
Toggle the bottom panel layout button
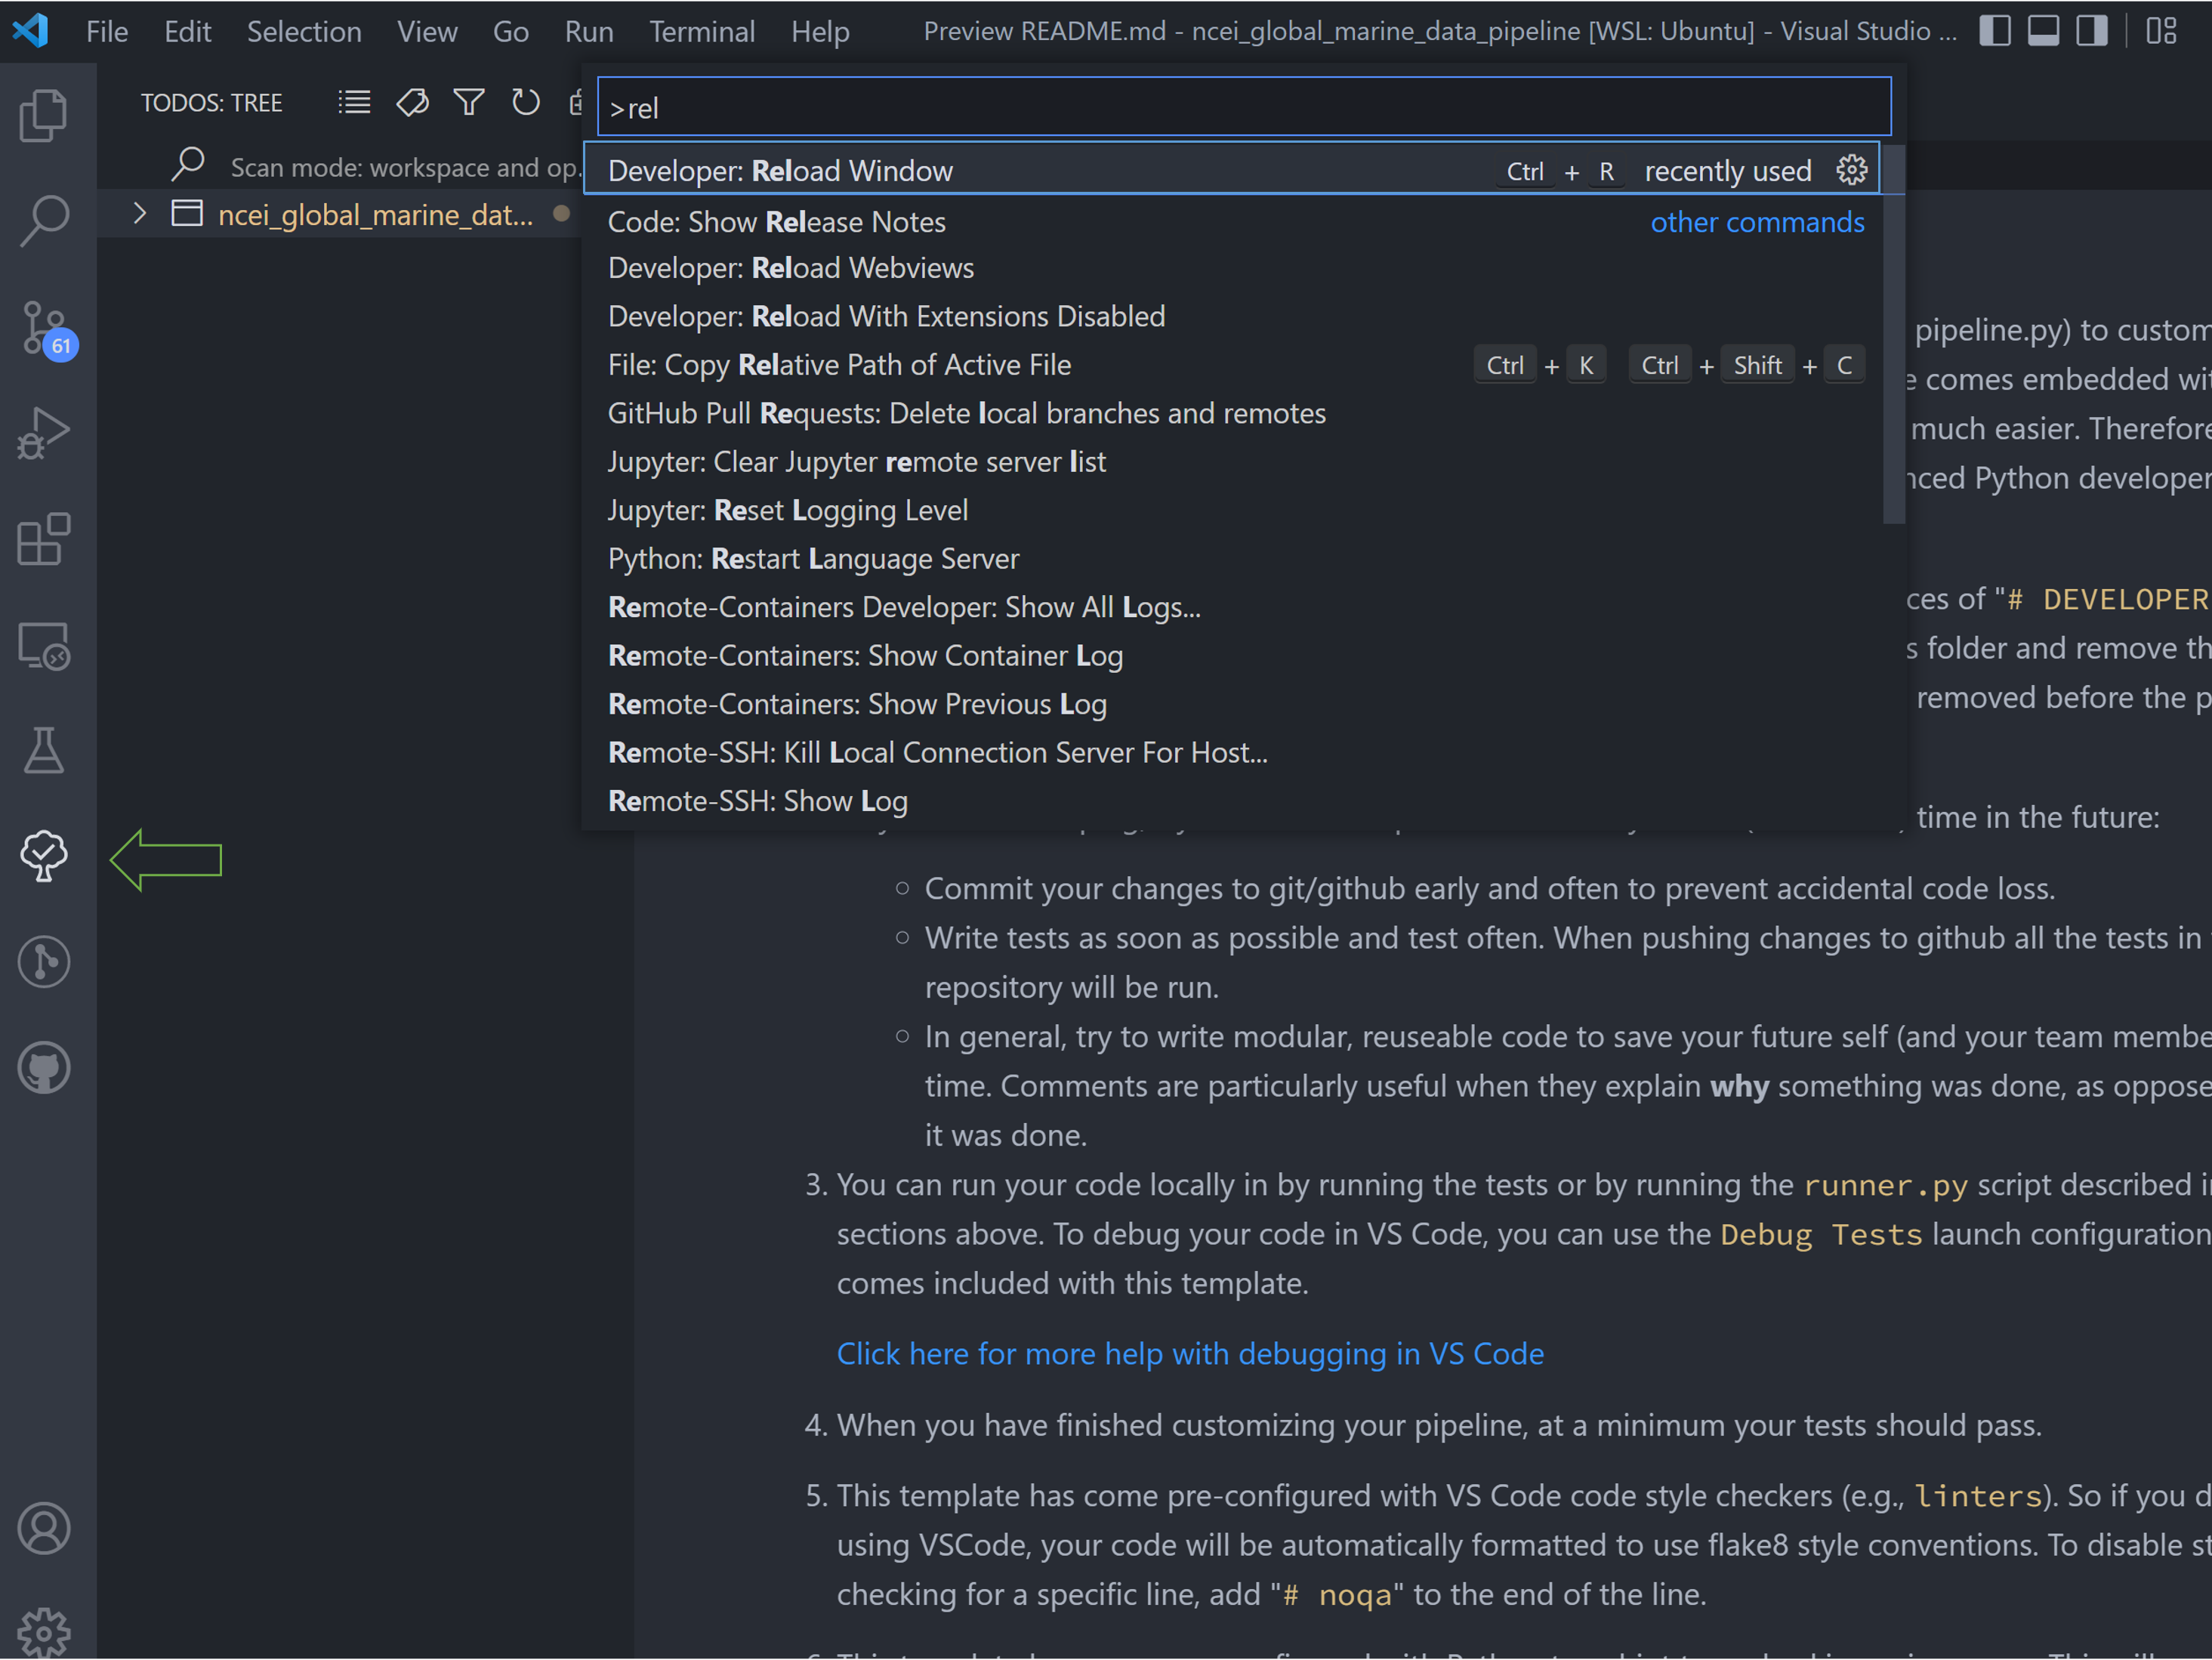click(2043, 31)
